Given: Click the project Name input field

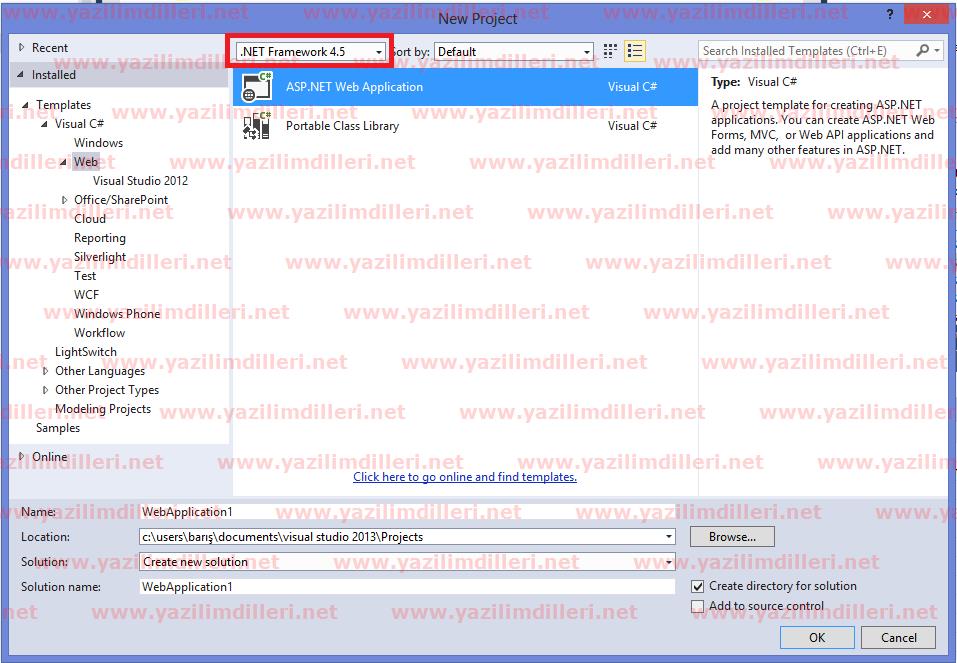Looking at the screenshot, I should pyautogui.click(x=407, y=512).
